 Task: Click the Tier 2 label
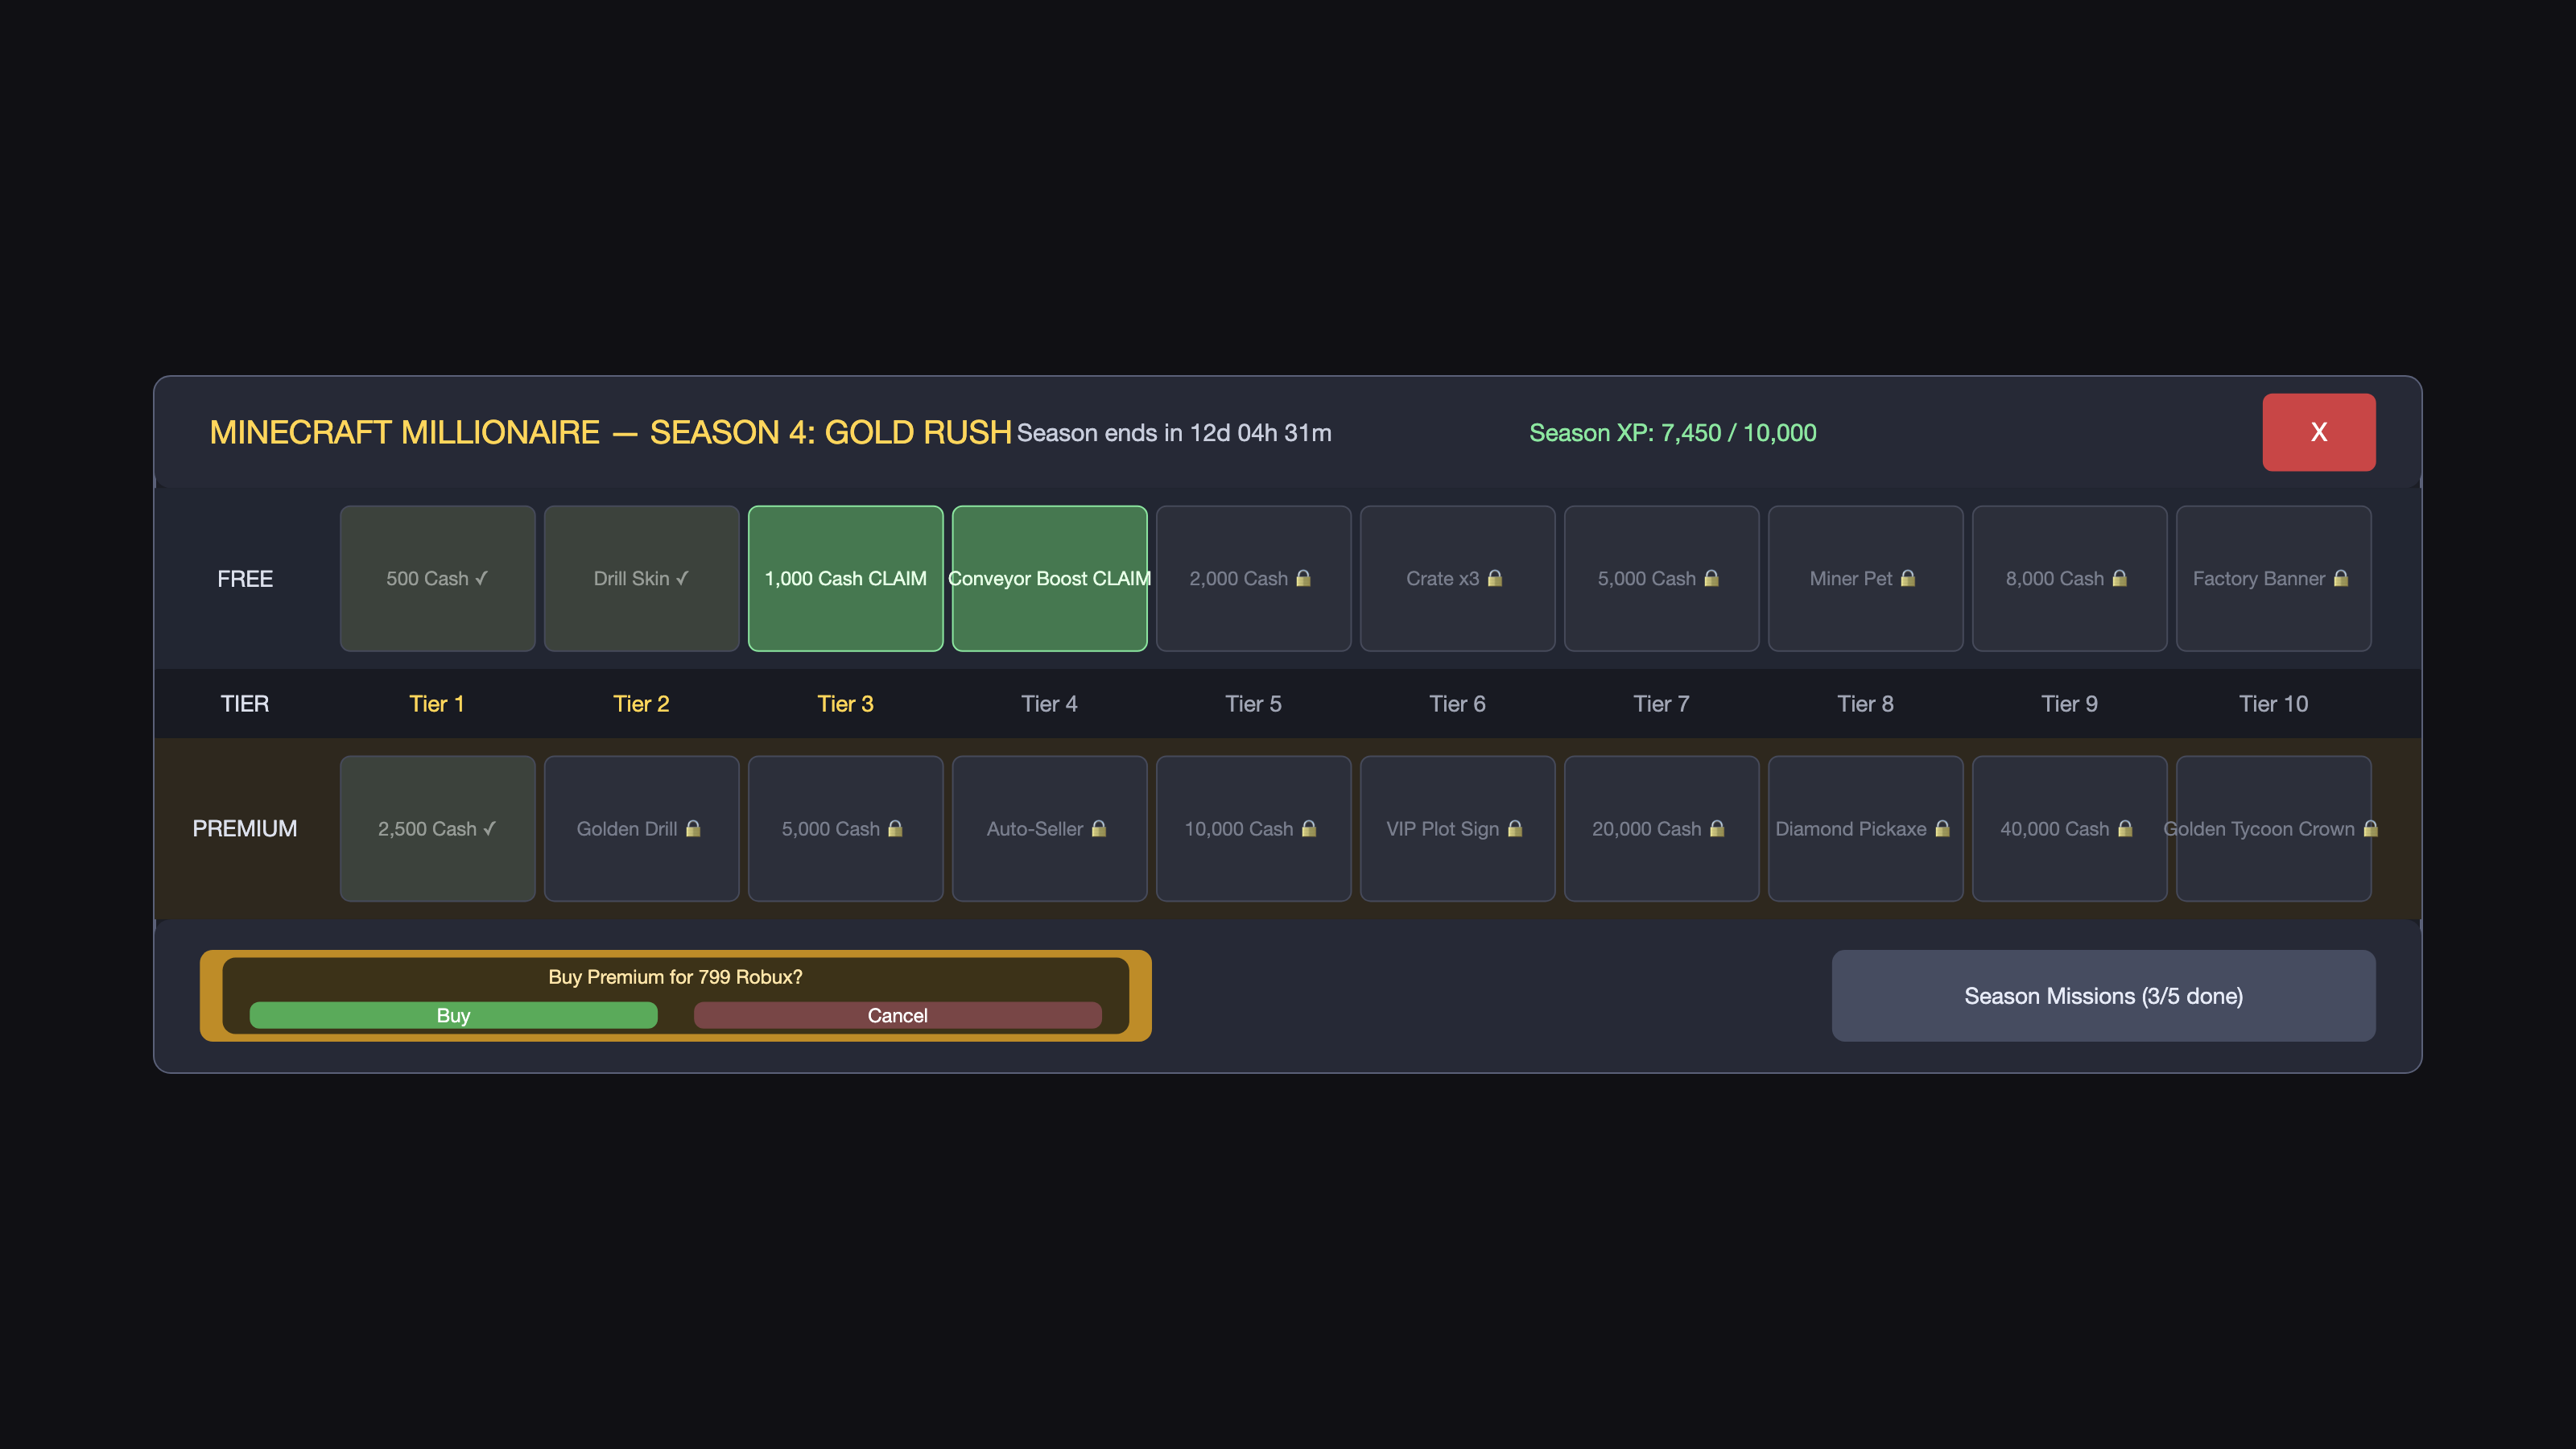(x=641, y=703)
